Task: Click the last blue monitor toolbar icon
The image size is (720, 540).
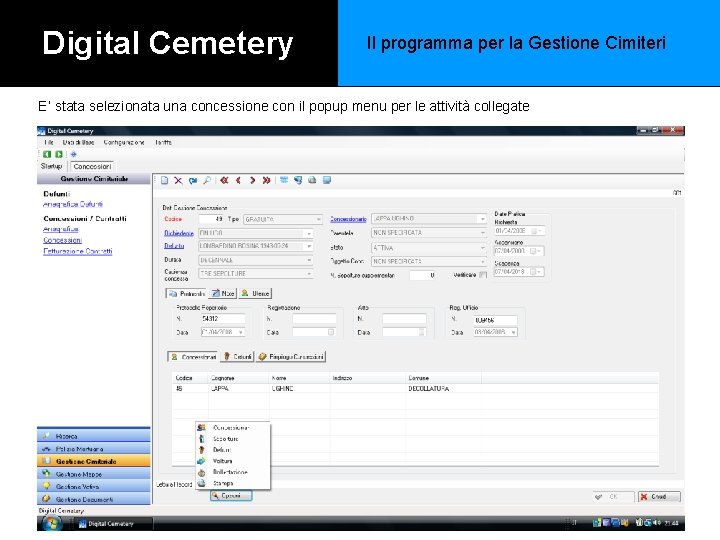Action: (327, 180)
